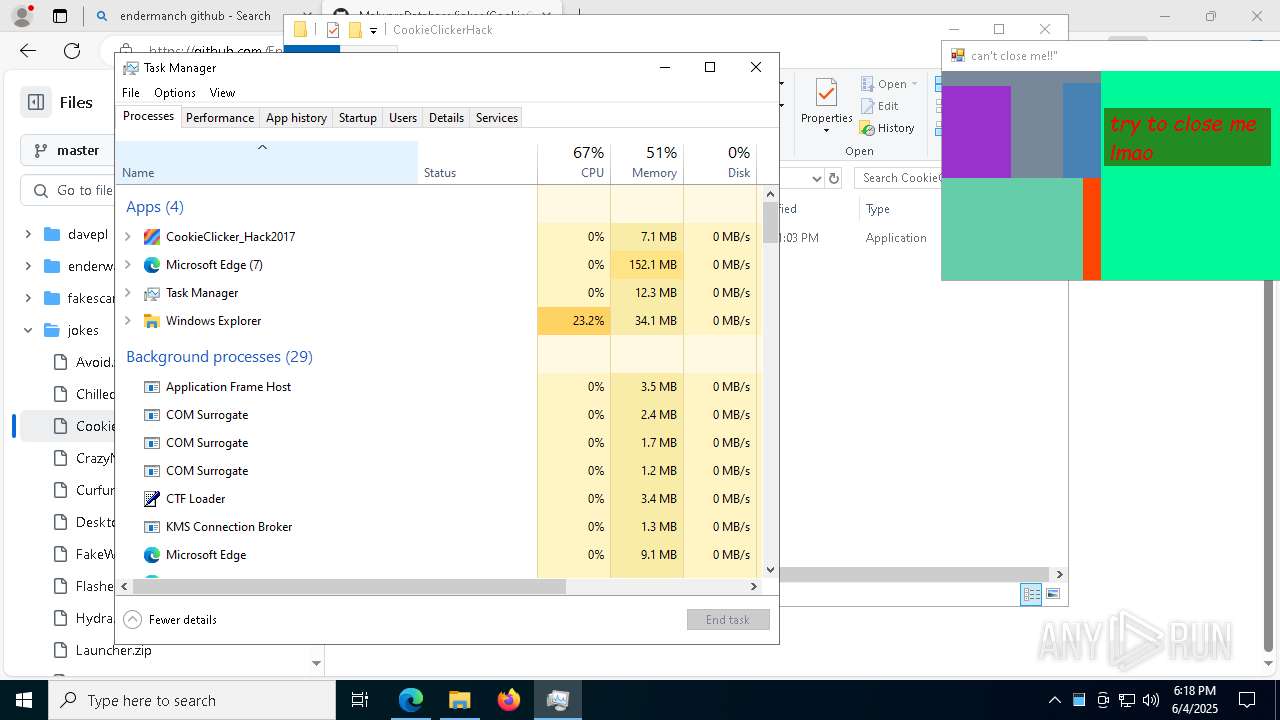Click the Windows Explorer process icon
Image resolution: width=1280 pixels, height=720 pixels.
coord(152,321)
